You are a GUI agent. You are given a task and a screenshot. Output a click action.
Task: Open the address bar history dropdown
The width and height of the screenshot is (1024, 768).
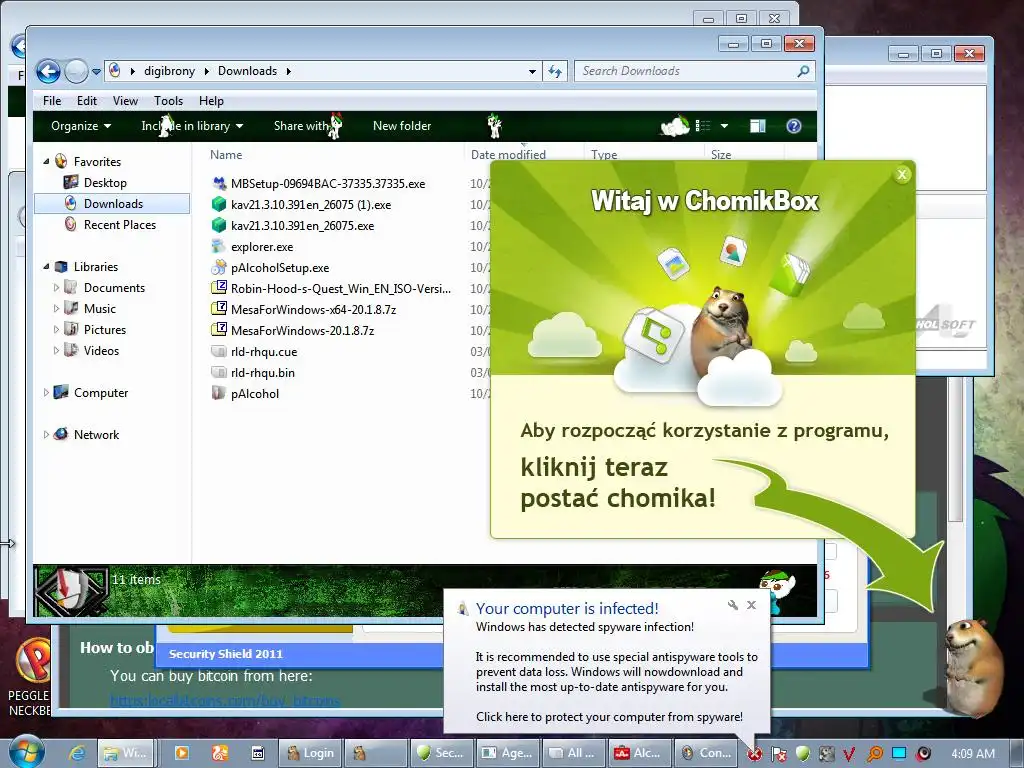tap(532, 71)
